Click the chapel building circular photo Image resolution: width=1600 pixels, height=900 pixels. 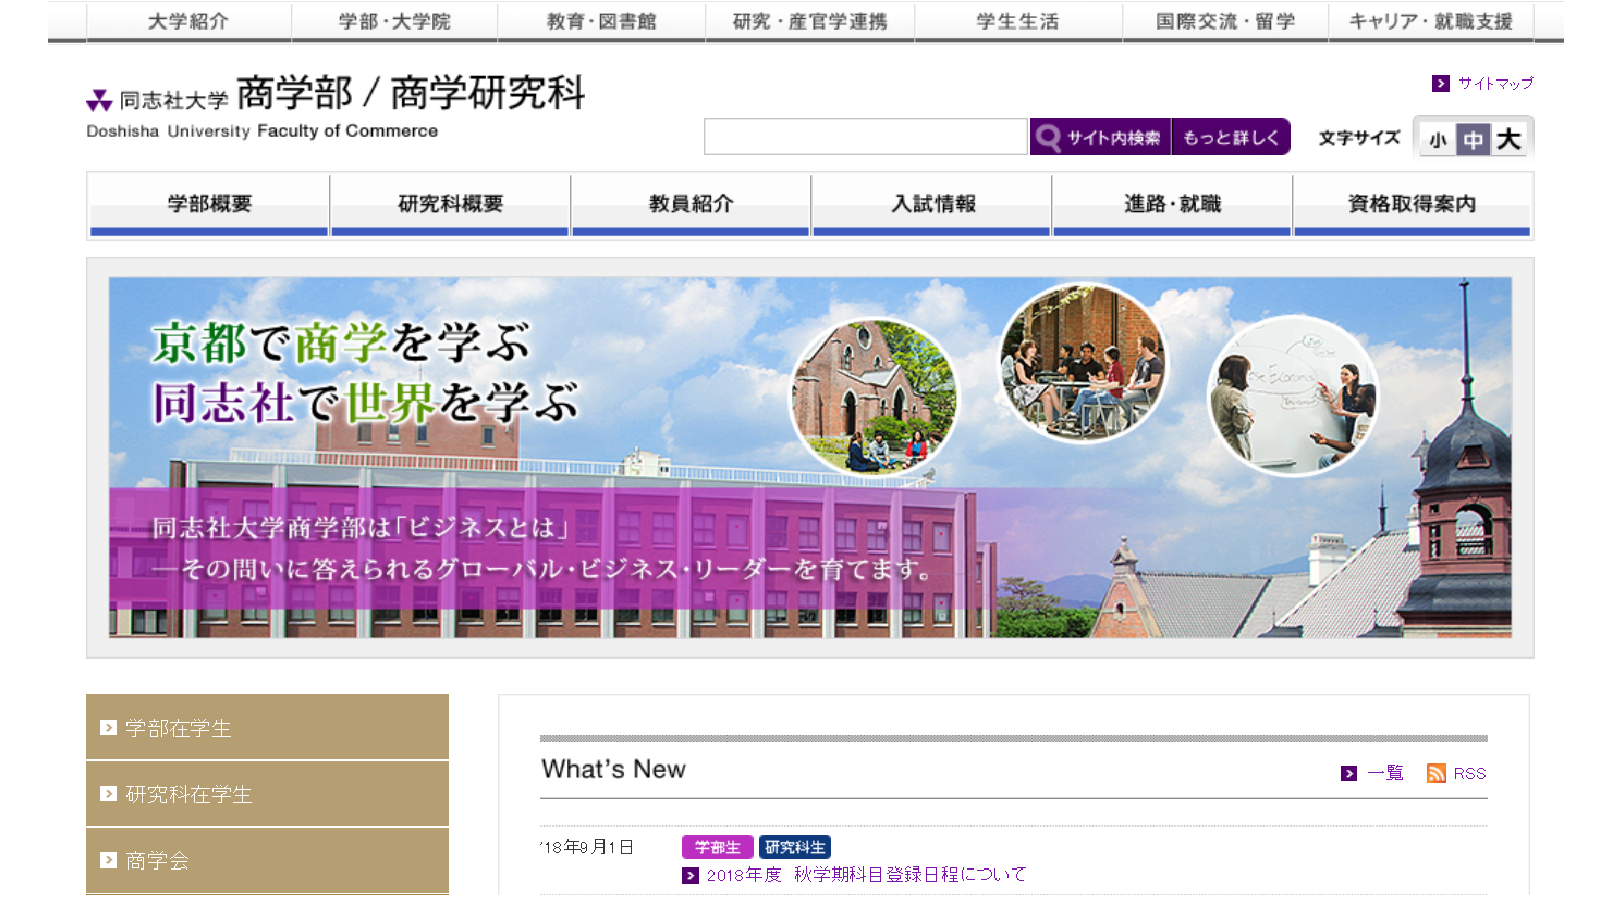pyautogui.click(x=873, y=397)
